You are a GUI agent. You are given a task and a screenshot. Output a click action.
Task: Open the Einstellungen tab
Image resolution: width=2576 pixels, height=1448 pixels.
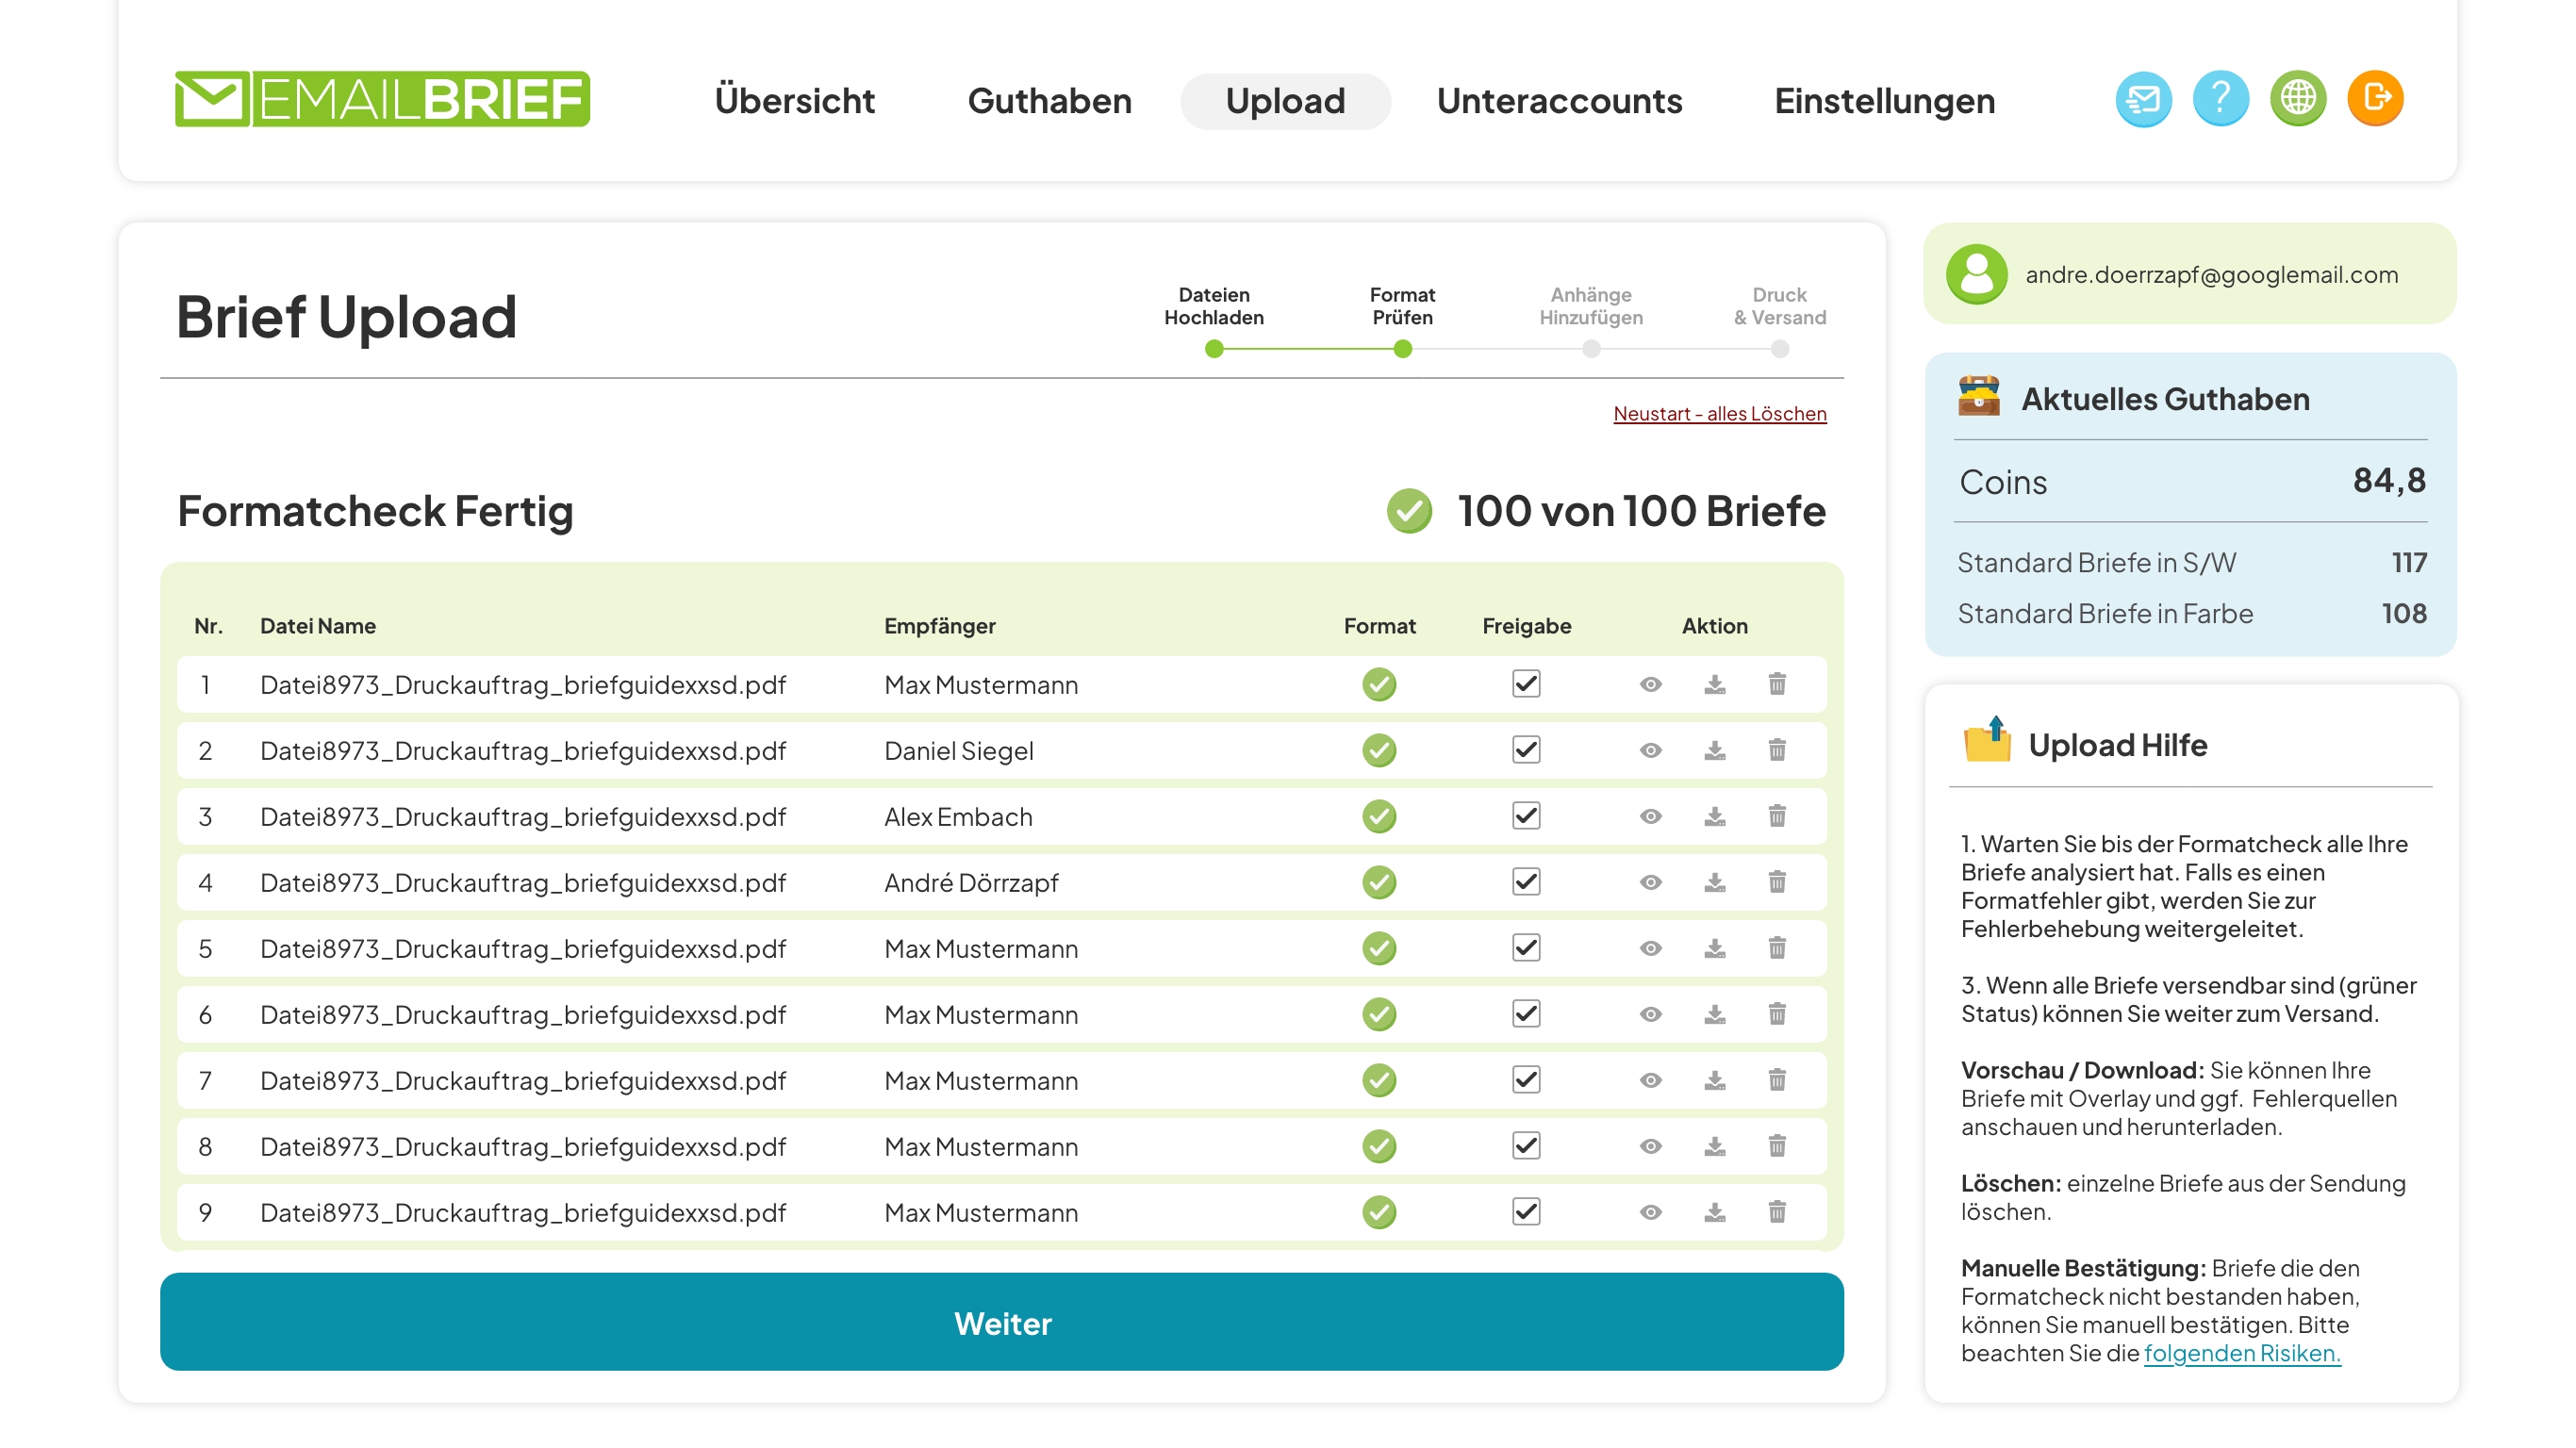pos(1884,101)
